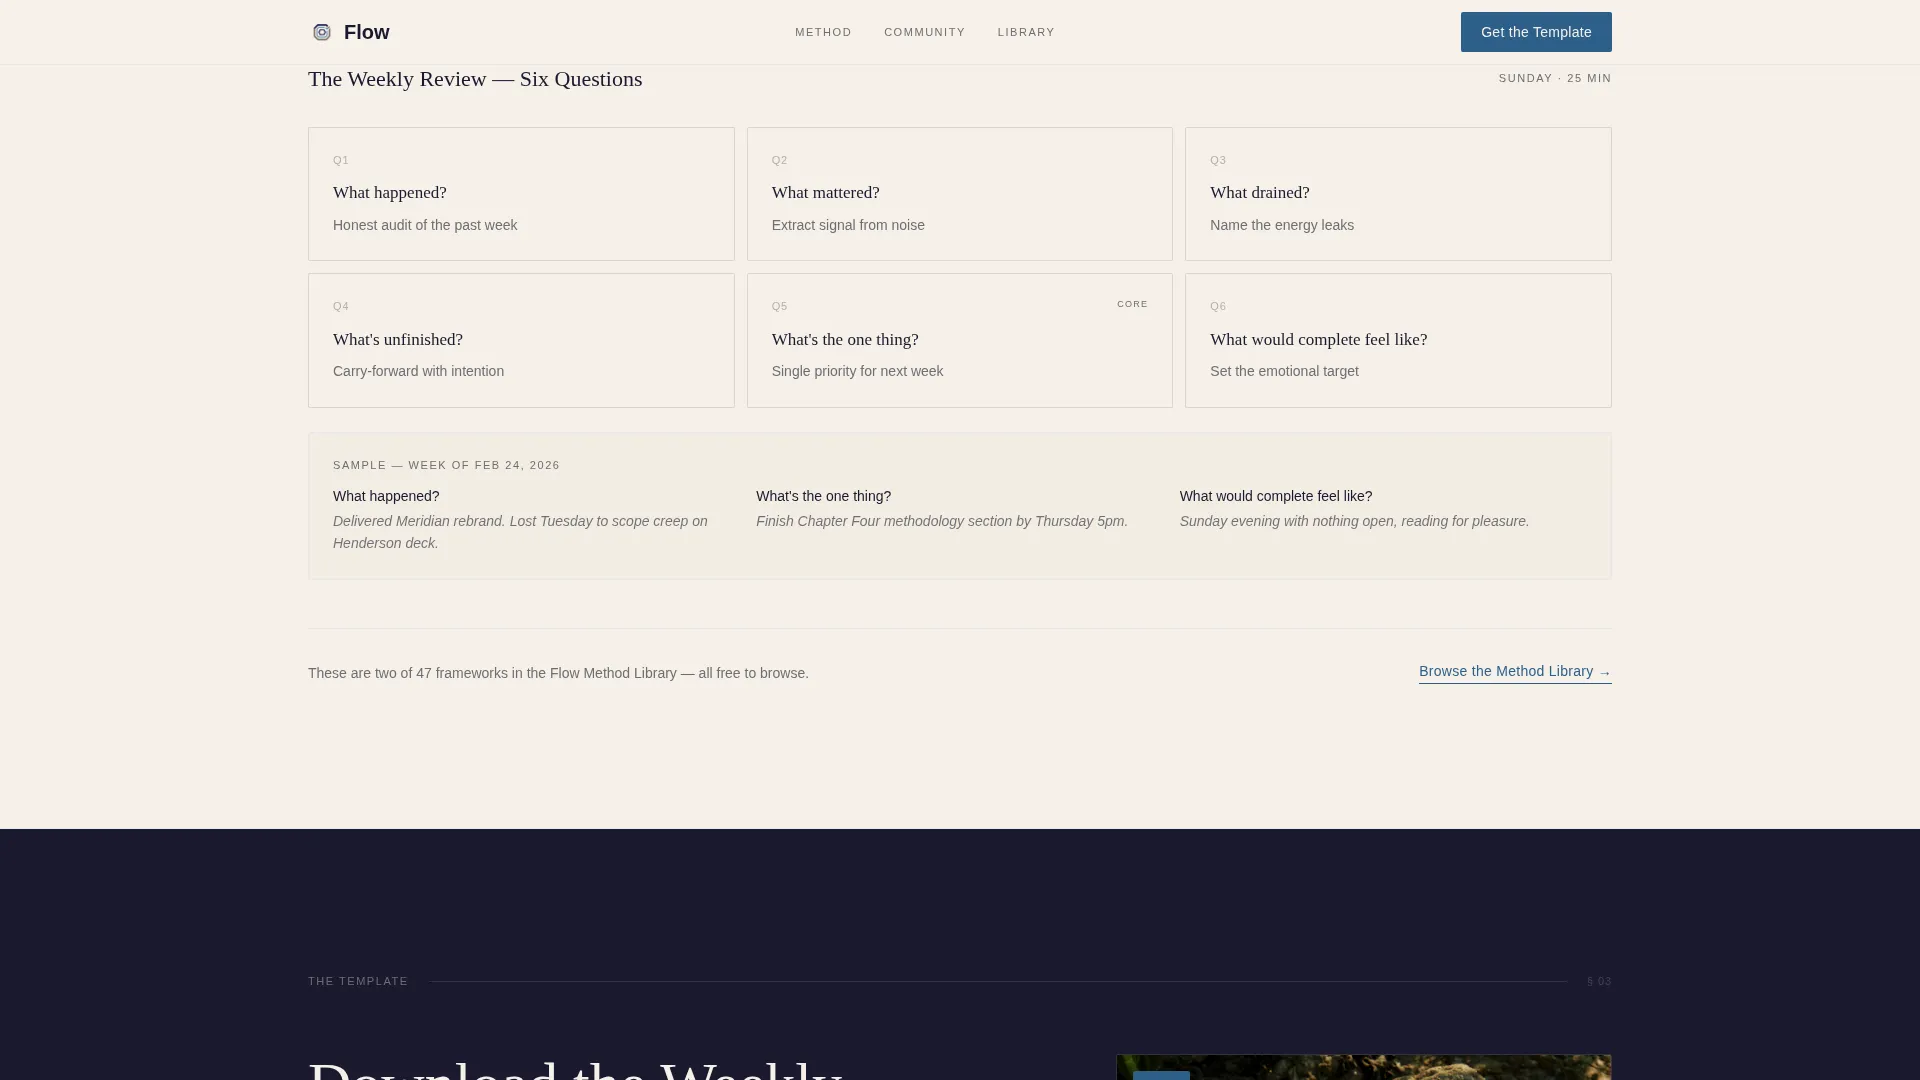Viewport: 1920px width, 1080px height.
Task: Click the template preview image thumbnail
Action: [x=1364, y=1067]
